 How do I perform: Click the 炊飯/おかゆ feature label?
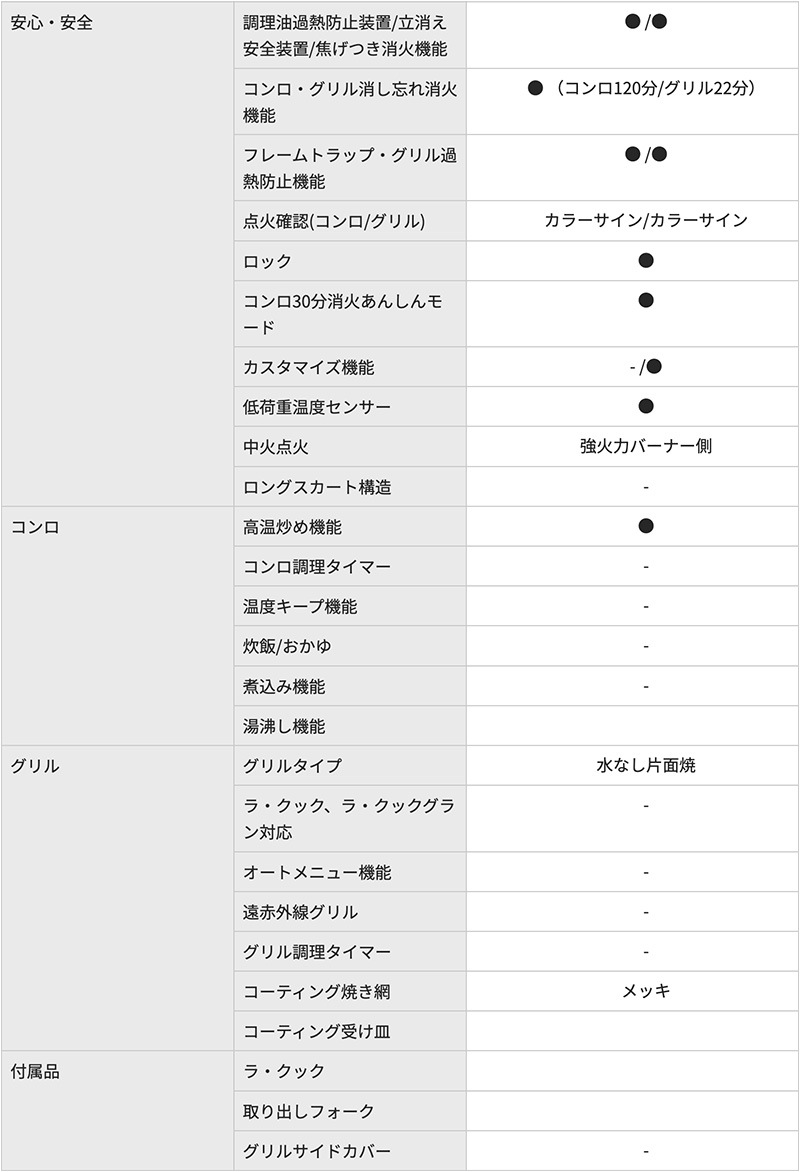point(287,646)
